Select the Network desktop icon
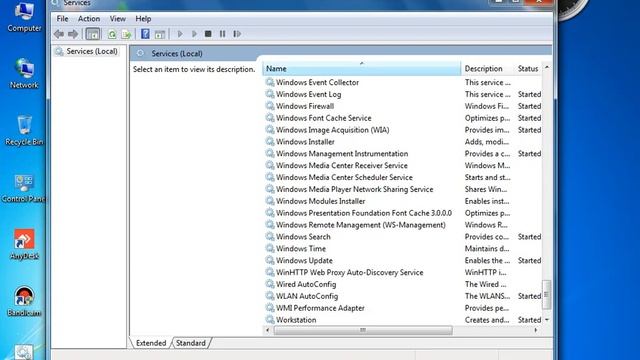The image size is (640, 360). pyautogui.click(x=24, y=74)
